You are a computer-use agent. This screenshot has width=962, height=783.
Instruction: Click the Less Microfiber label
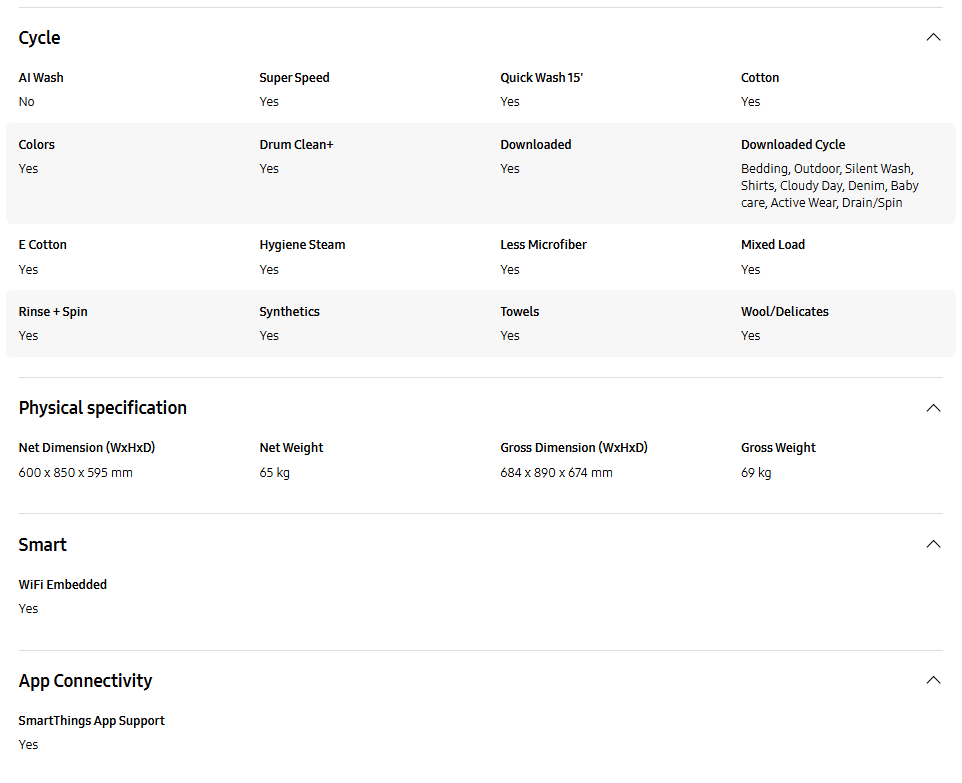pos(543,245)
